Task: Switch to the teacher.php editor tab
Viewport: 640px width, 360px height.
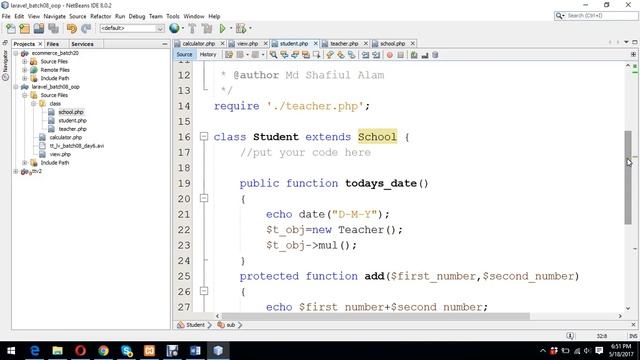Action: [344, 43]
